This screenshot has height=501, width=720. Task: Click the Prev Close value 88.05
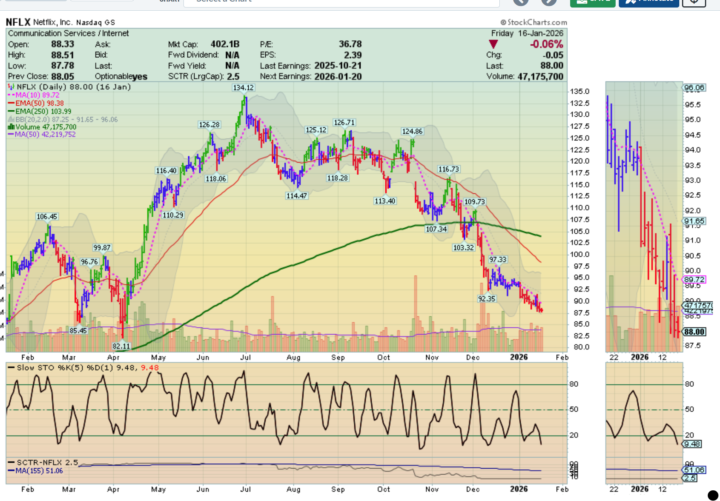[x=62, y=76]
